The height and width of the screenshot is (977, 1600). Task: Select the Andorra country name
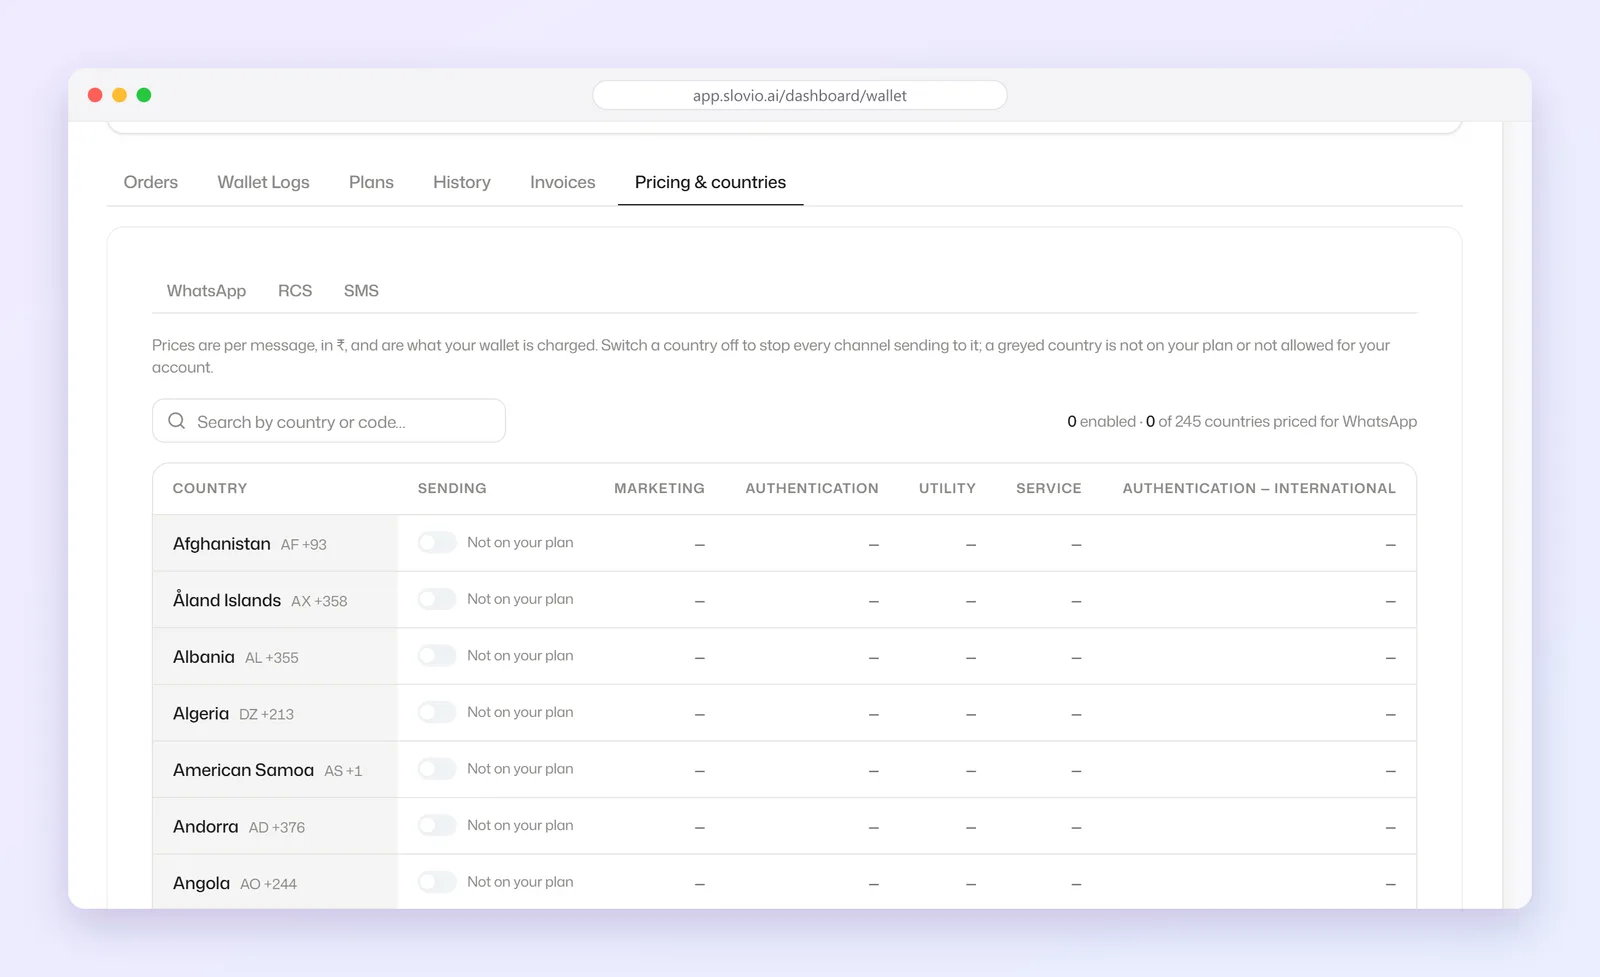point(206,827)
